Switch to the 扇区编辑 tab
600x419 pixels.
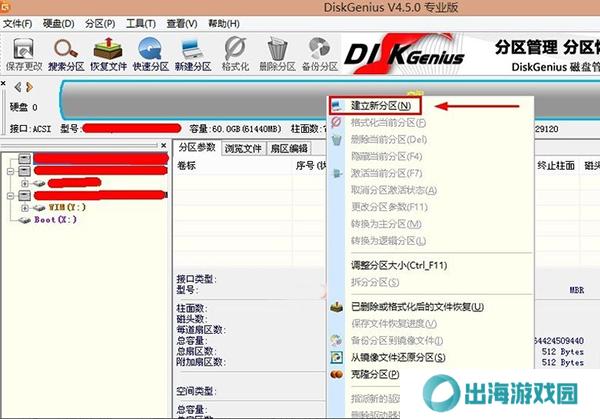coord(289,148)
